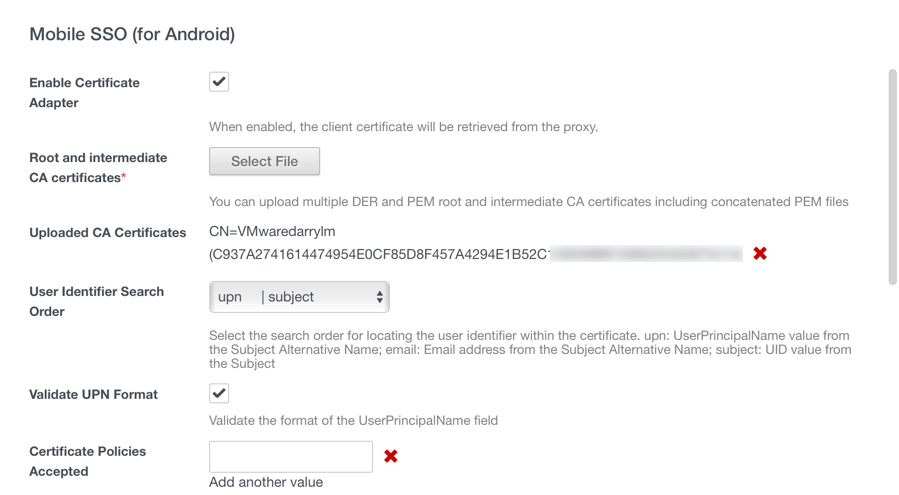Click the Select File button
This screenshot has width=899, height=495.
point(264,161)
